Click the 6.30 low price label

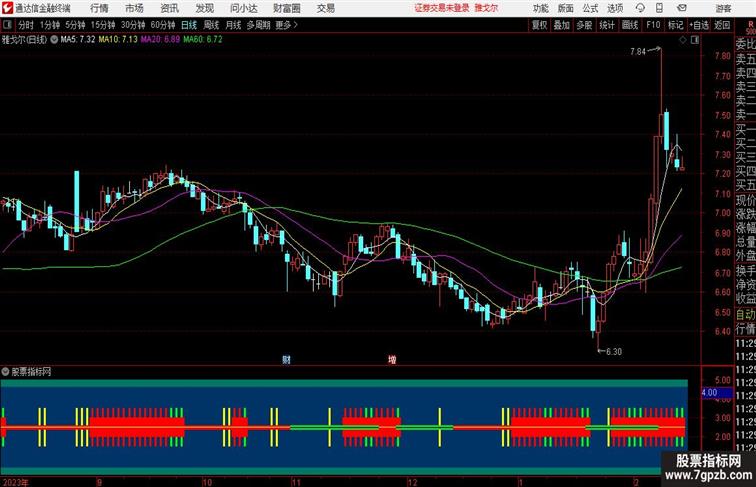(x=614, y=352)
